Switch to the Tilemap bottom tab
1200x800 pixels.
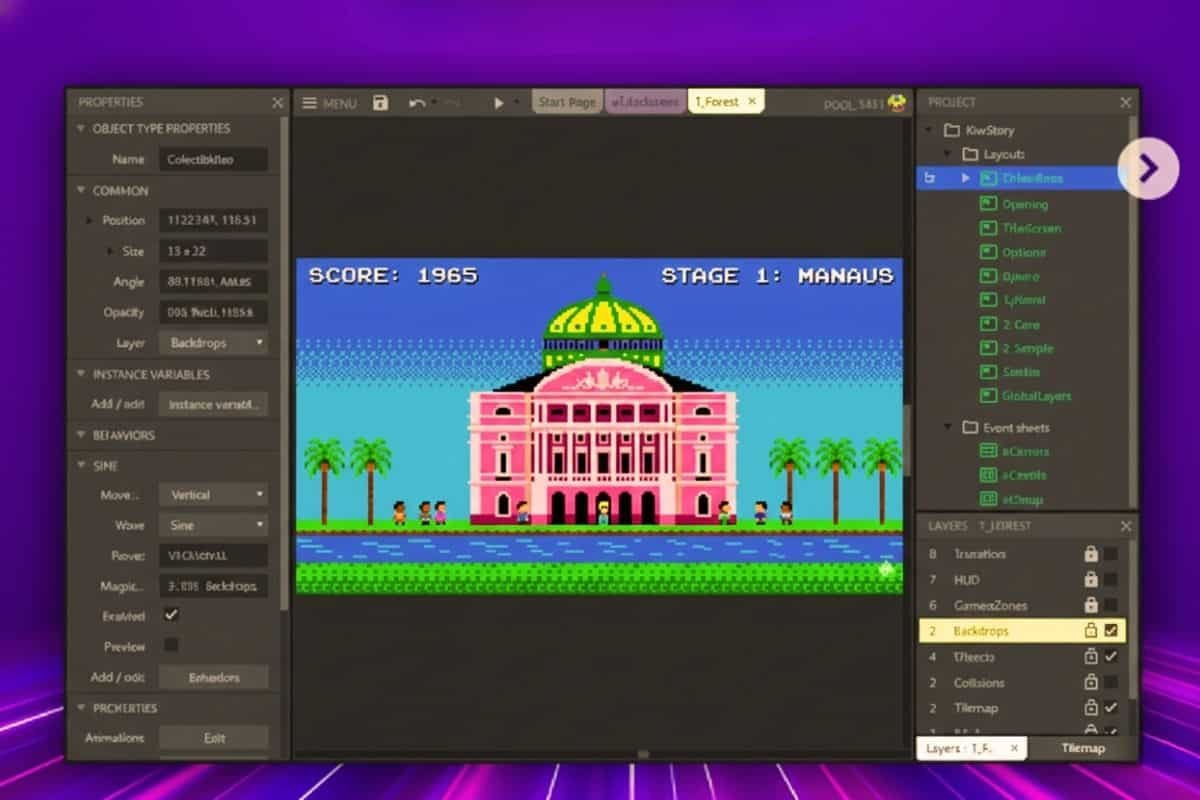pos(1081,748)
